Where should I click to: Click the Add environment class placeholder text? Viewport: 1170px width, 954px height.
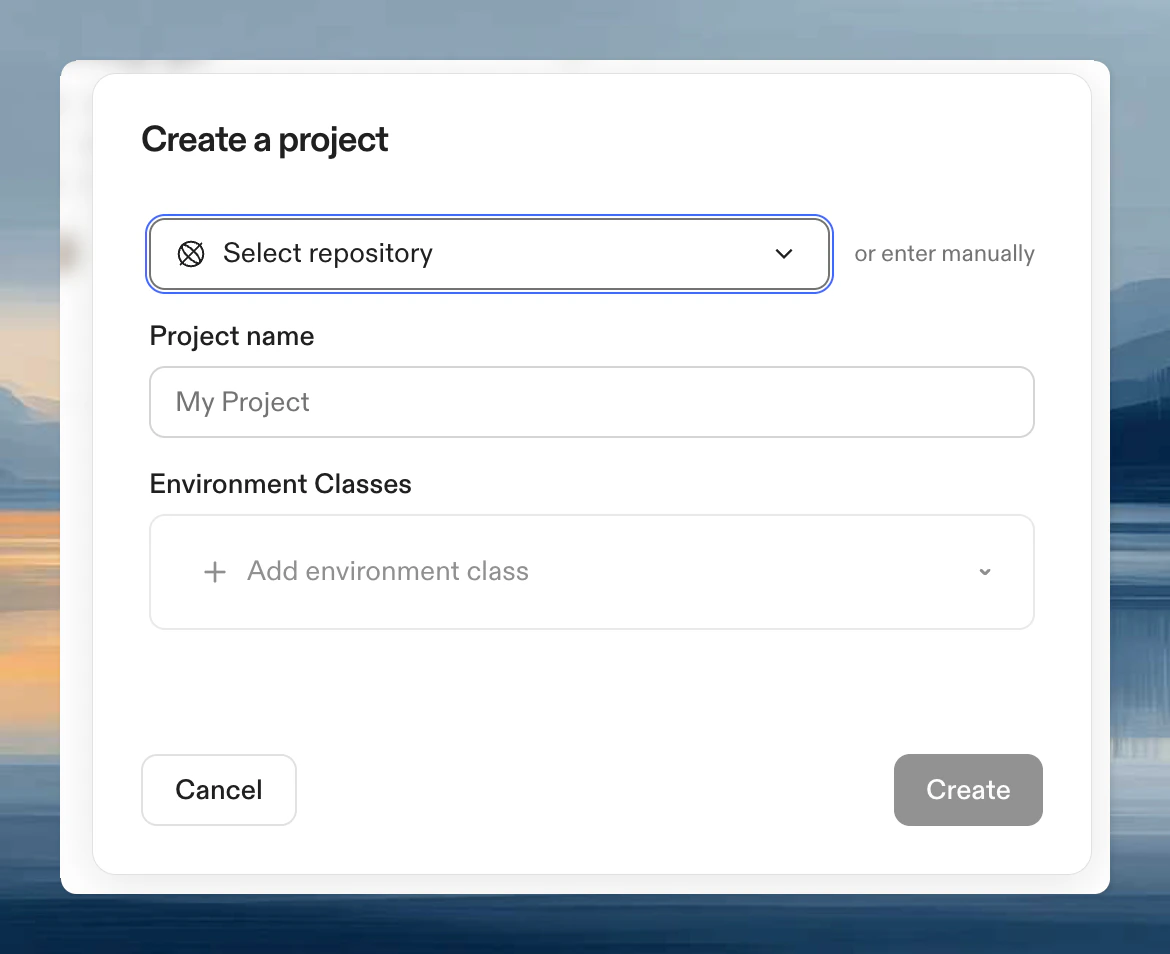pos(388,571)
